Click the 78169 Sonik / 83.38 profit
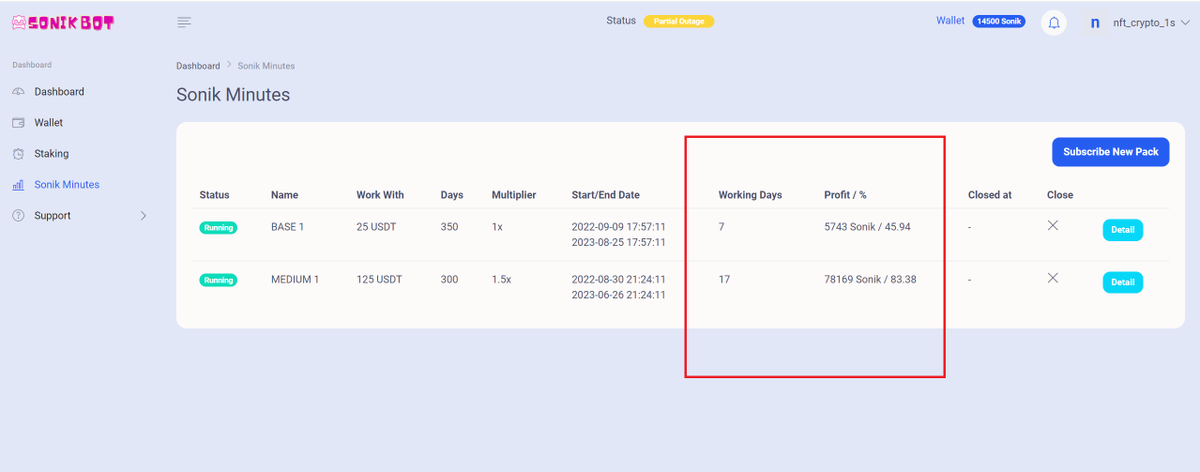 (x=870, y=279)
